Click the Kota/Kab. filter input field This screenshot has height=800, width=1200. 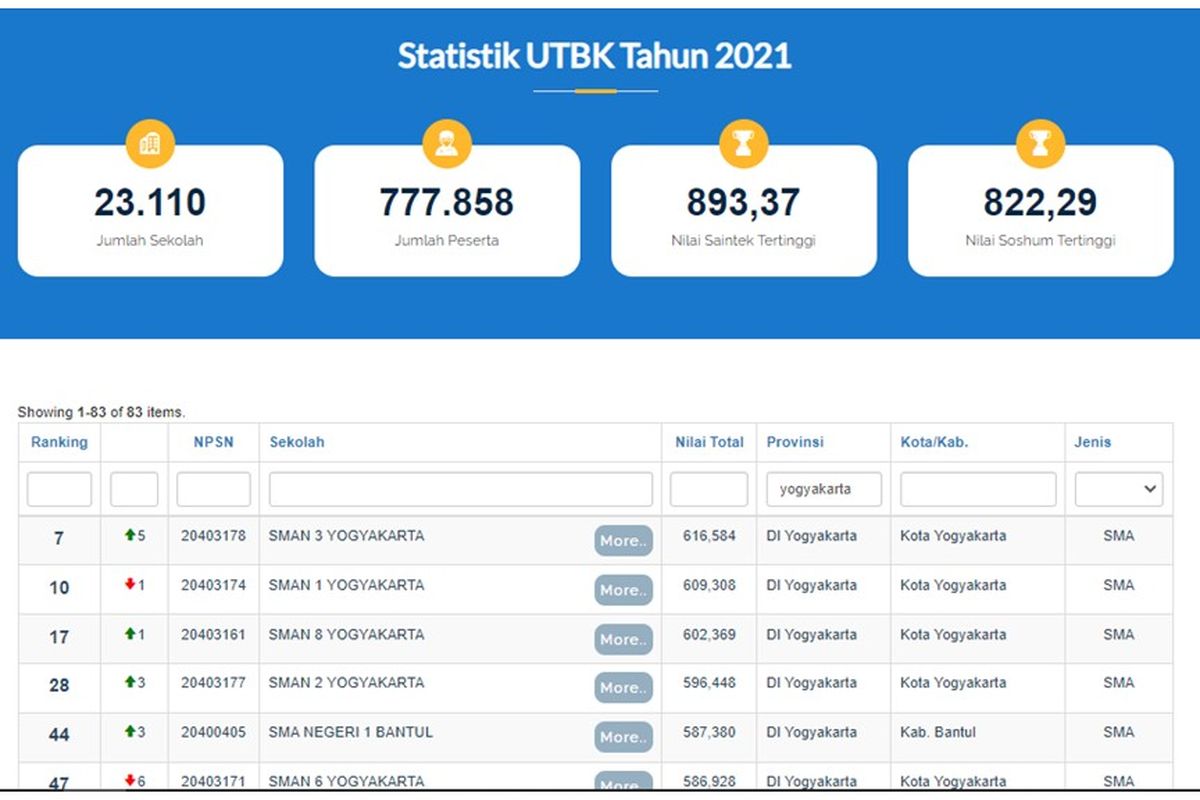(977, 489)
